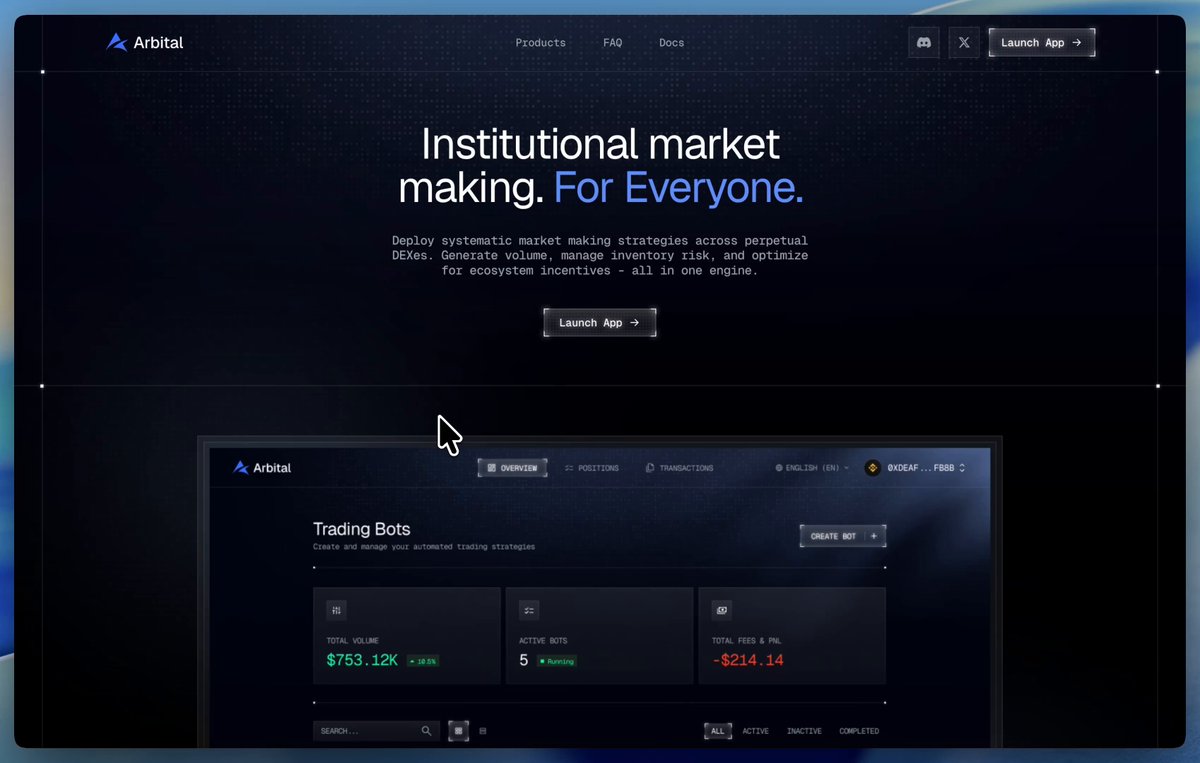
Task: Click the Arbital logo in the site header
Action: (x=145, y=42)
